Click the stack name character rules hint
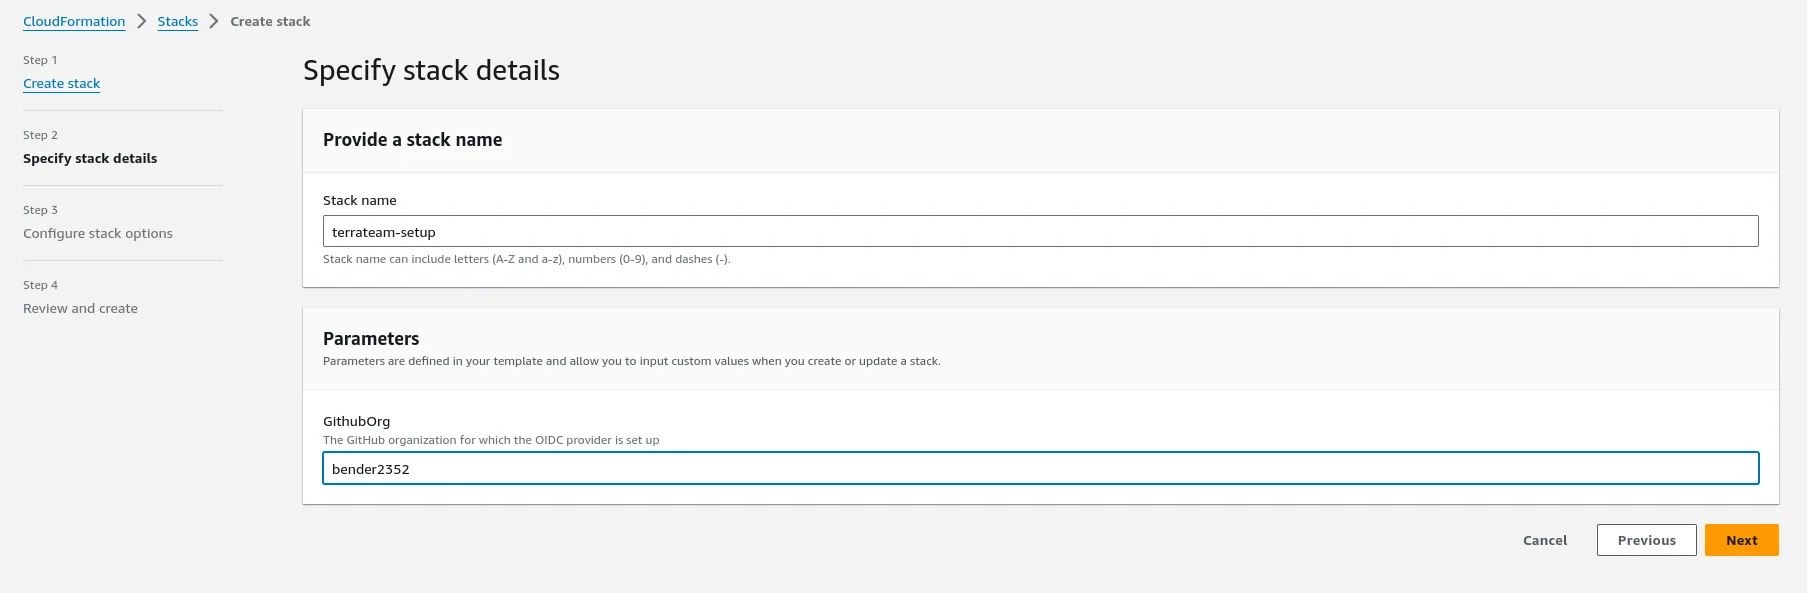The width and height of the screenshot is (1807, 593). [527, 259]
